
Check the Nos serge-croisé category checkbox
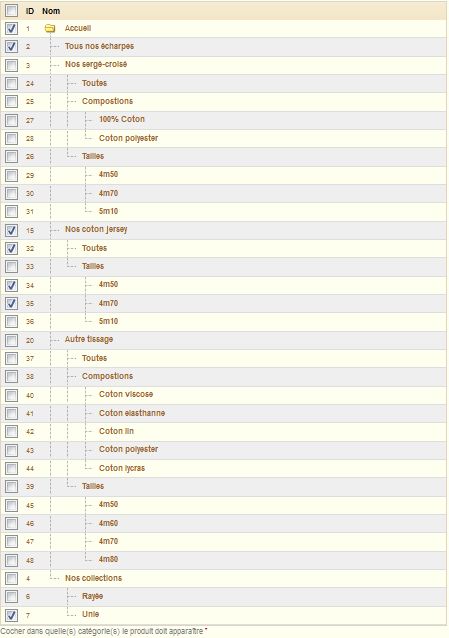11,65
